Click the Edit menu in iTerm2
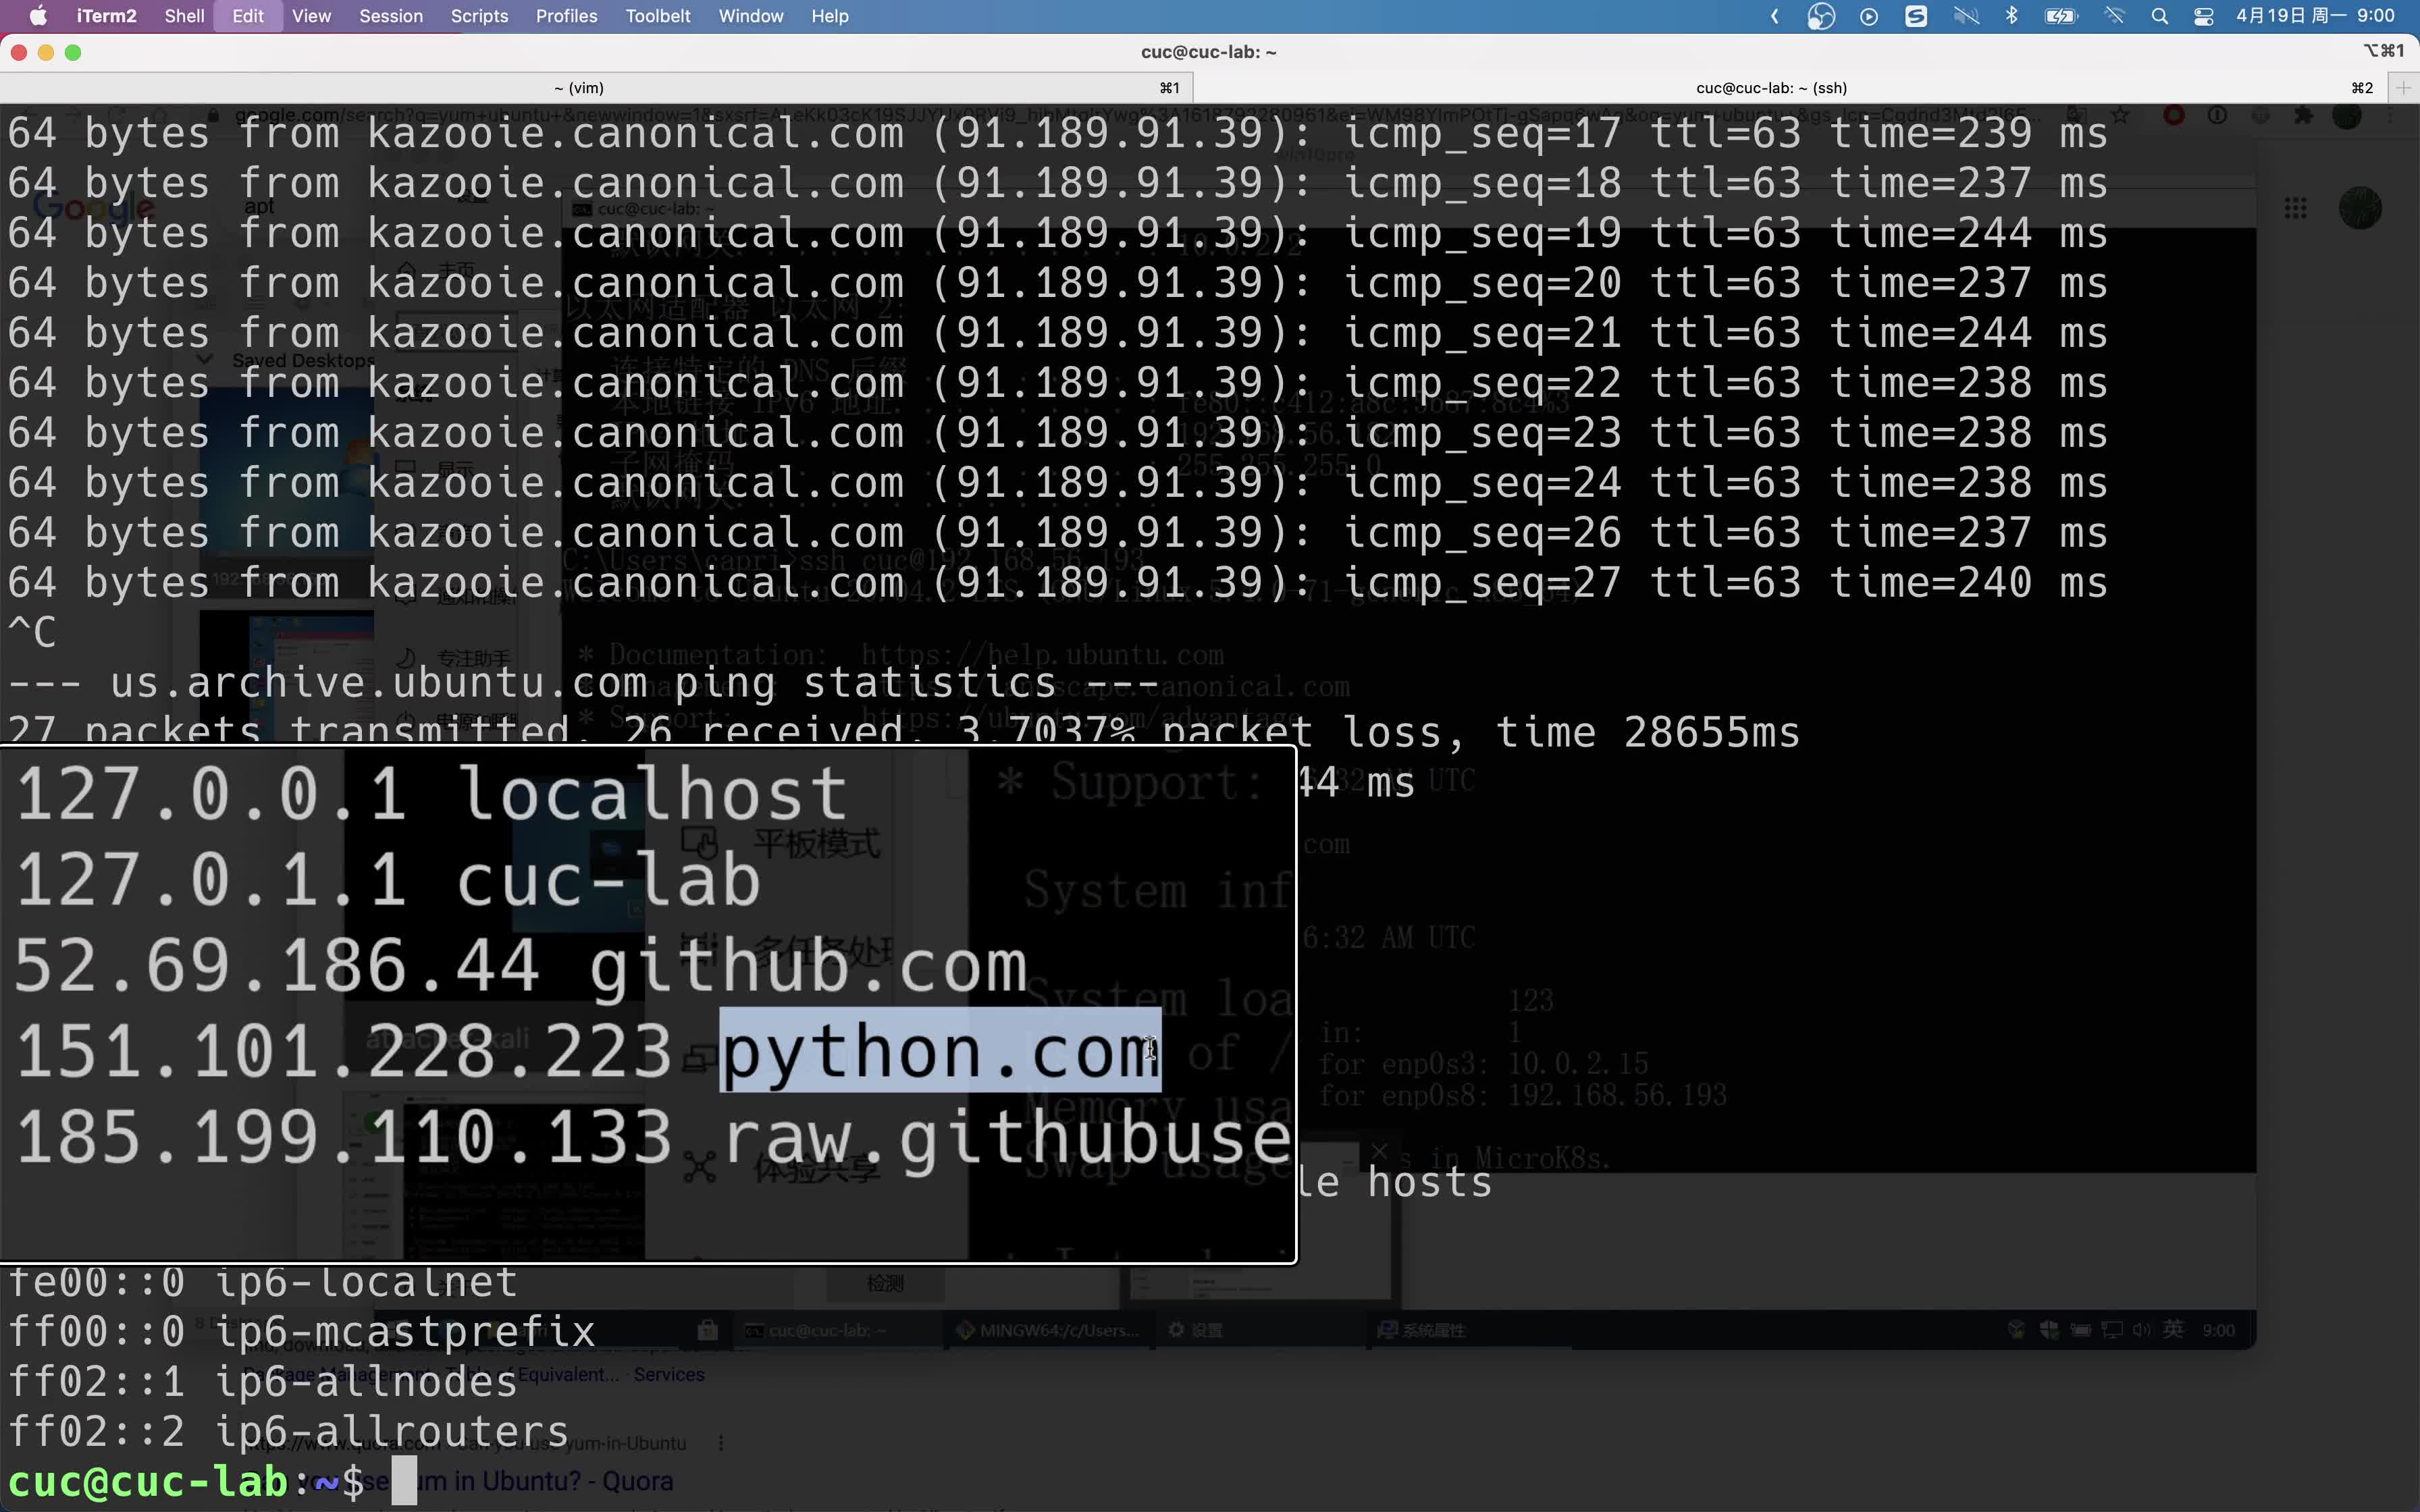Screen dimensions: 2420x1512 click(x=246, y=16)
